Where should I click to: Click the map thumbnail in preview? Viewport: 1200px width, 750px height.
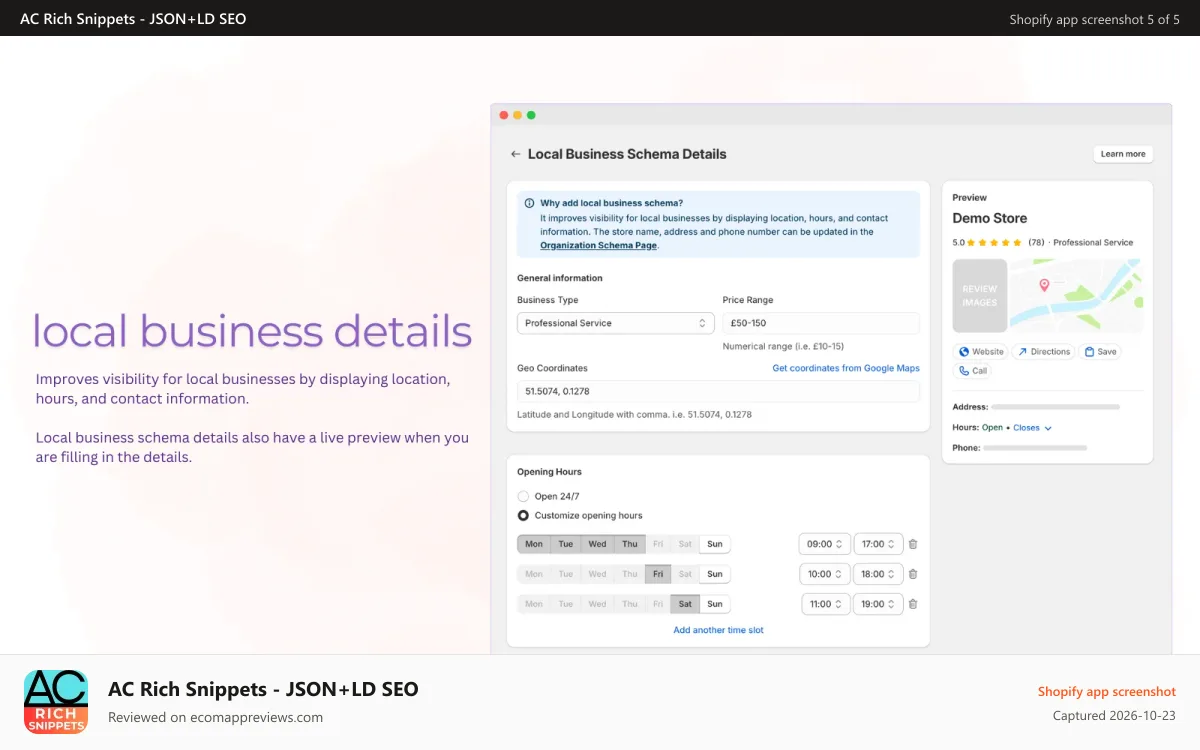point(1076,296)
